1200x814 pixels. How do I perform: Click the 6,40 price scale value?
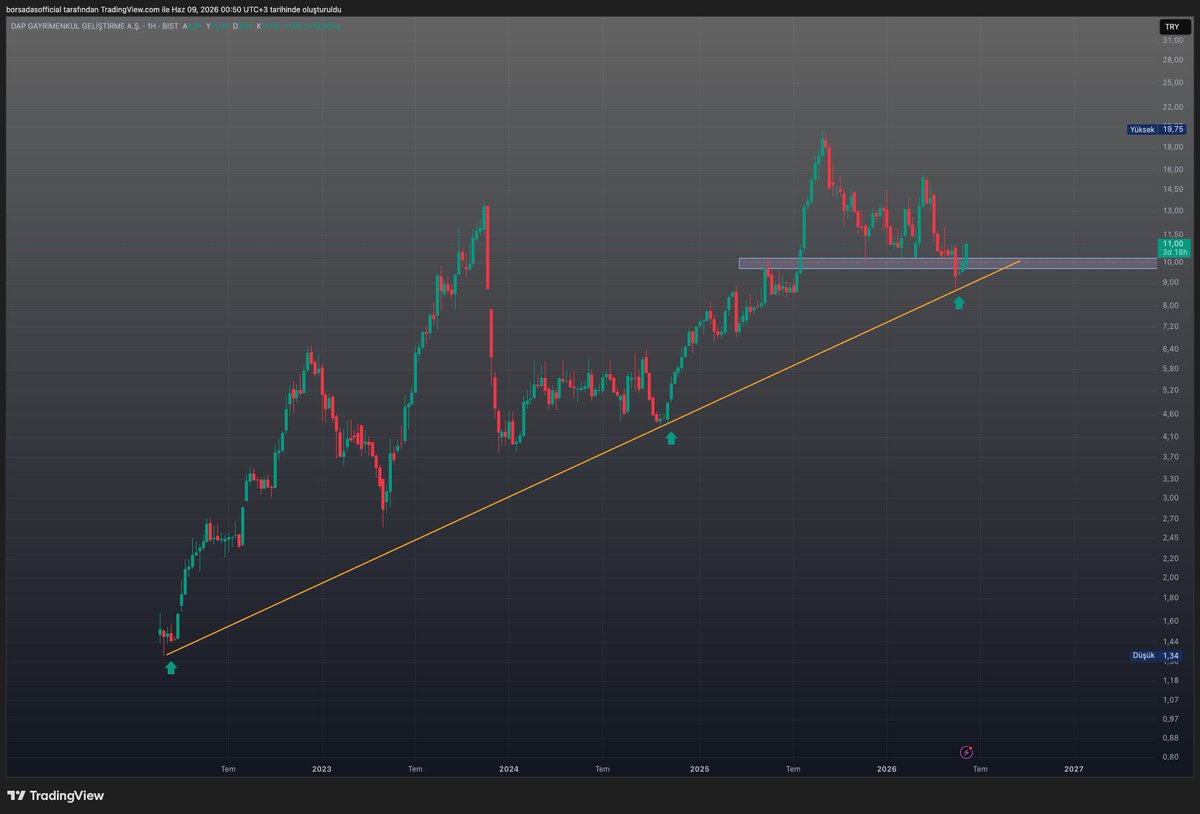click(x=1173, y=348)
